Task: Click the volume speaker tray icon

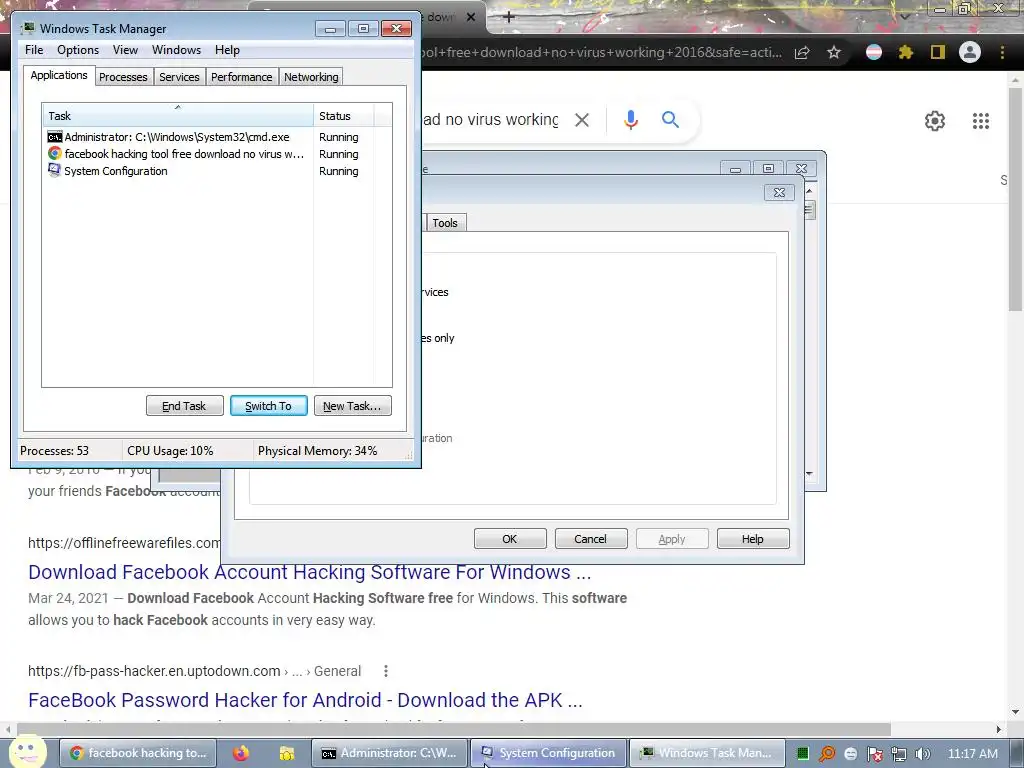Action: coord(922,754)
